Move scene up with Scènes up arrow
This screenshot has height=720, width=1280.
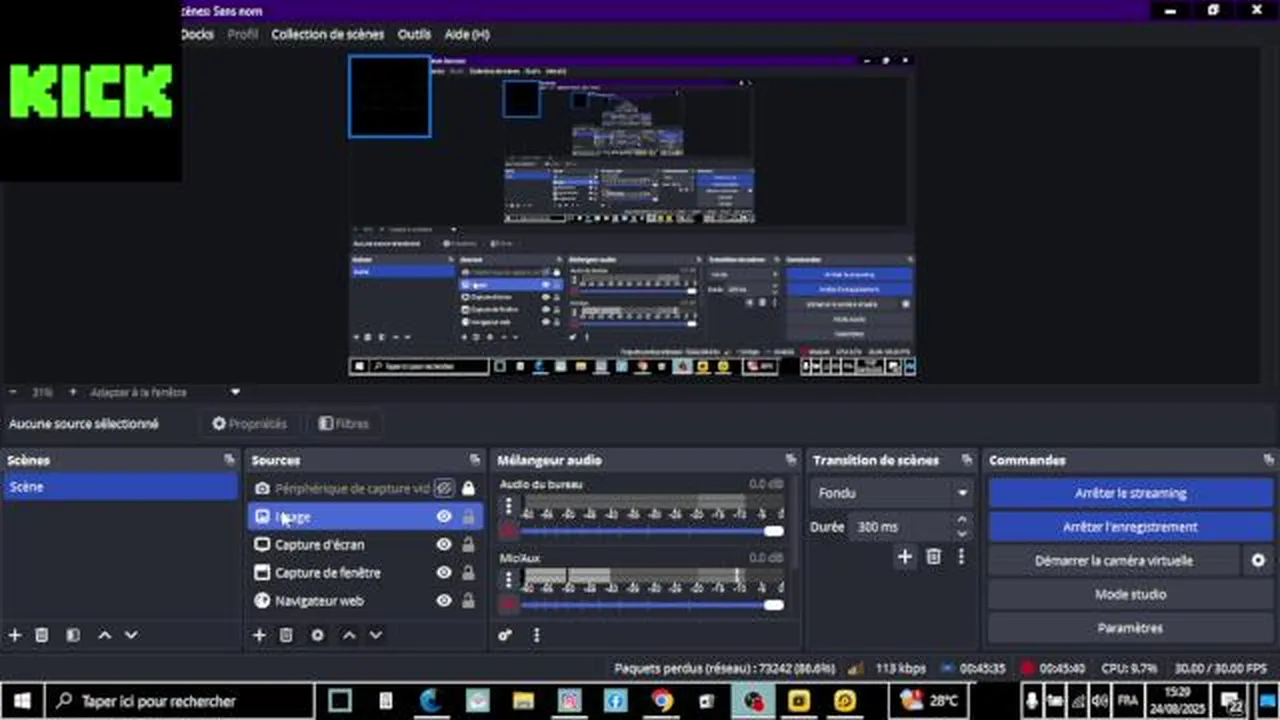click(x=104, y=635)
